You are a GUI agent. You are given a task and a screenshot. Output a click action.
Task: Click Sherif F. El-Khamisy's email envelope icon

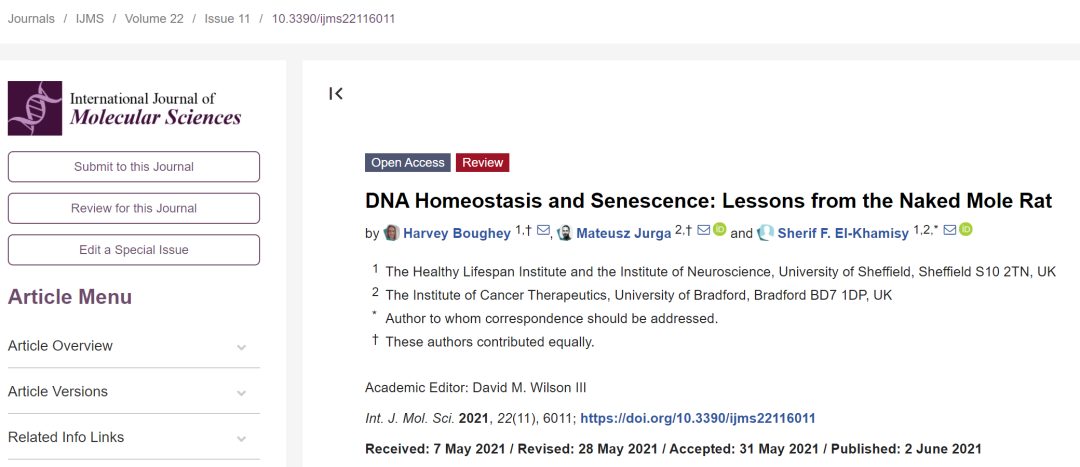click(950, 231)
